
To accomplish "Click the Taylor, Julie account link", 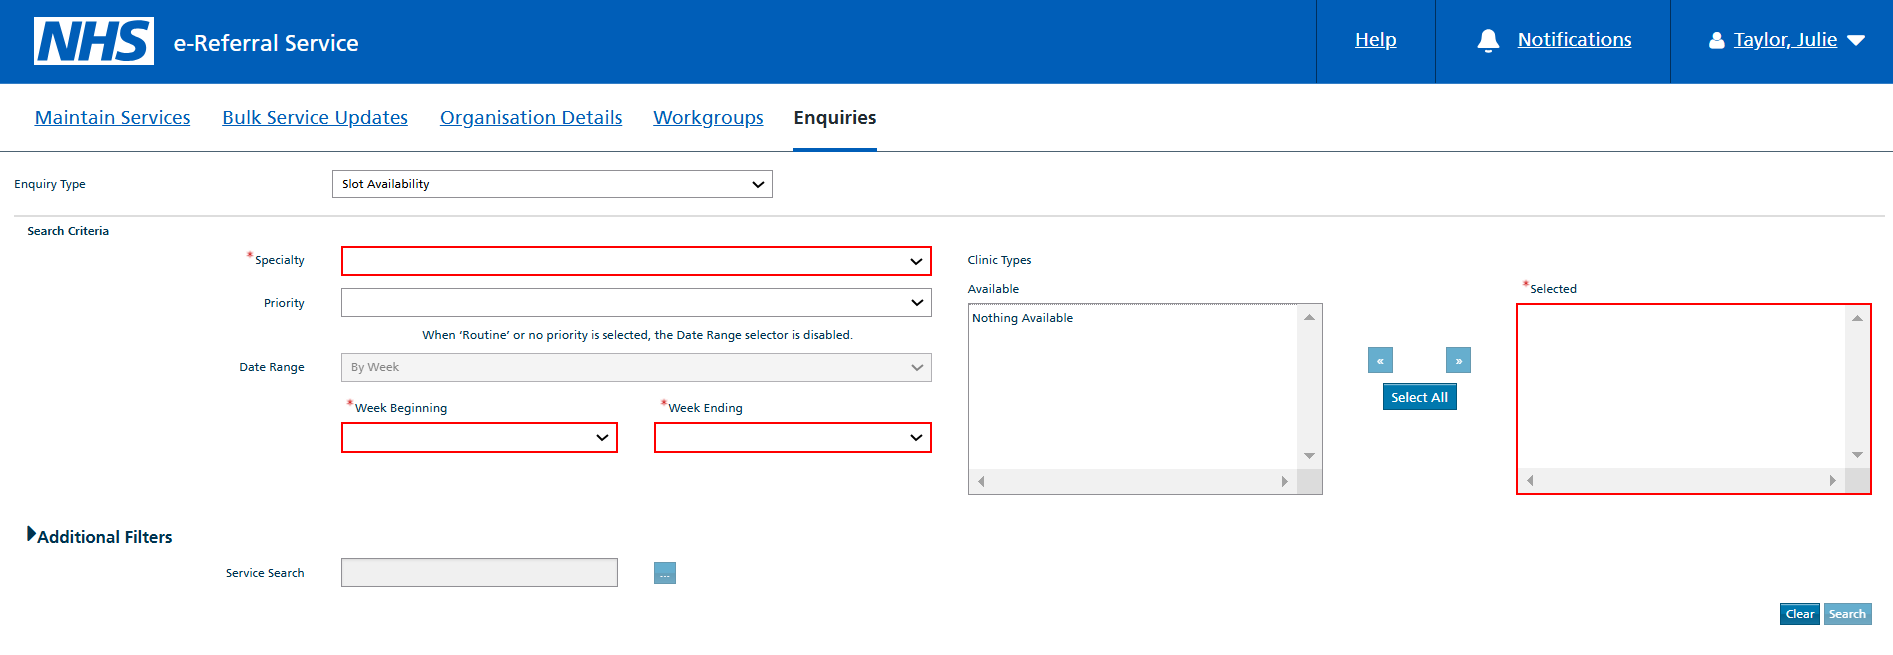I will [x=1785, y=40].
